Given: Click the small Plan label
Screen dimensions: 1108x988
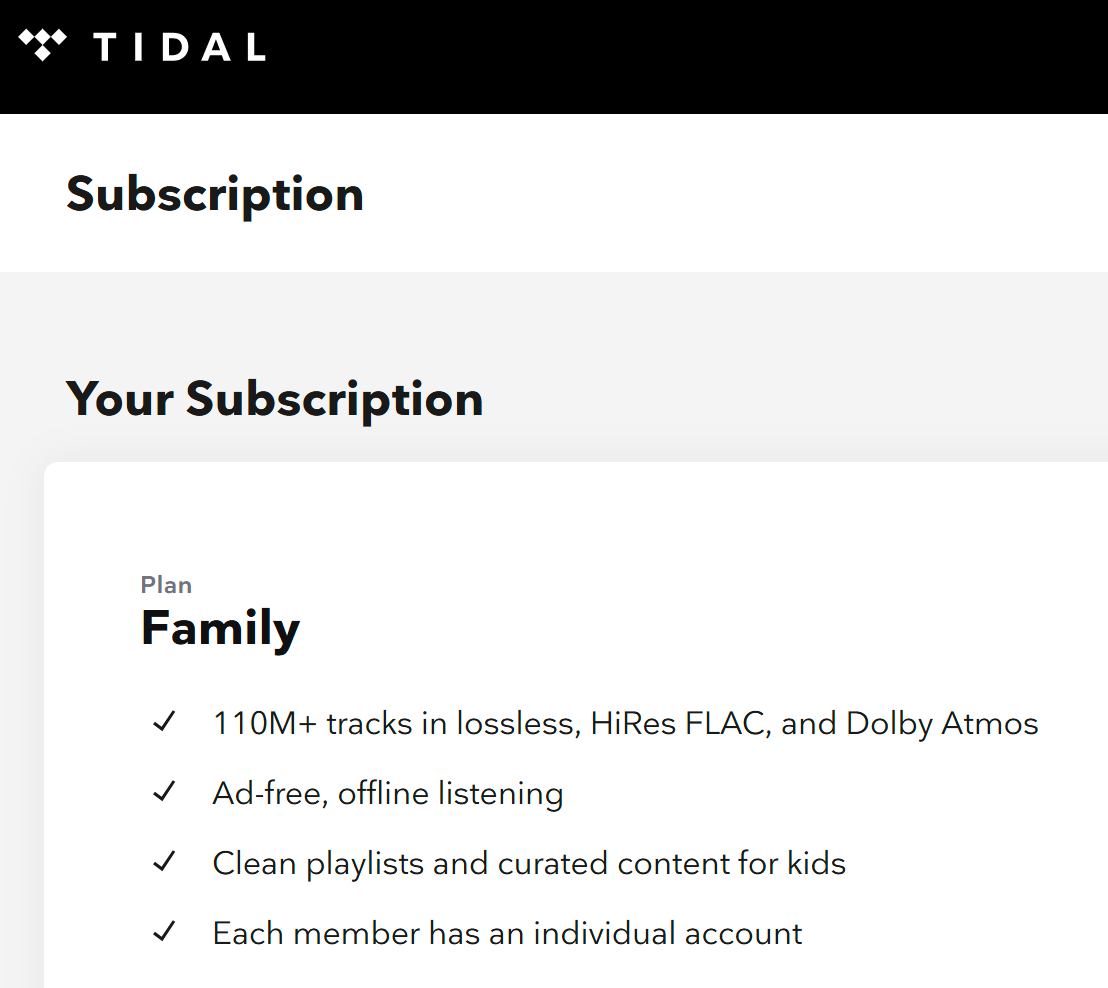Looking at the screenshot, I should [166, 585].
